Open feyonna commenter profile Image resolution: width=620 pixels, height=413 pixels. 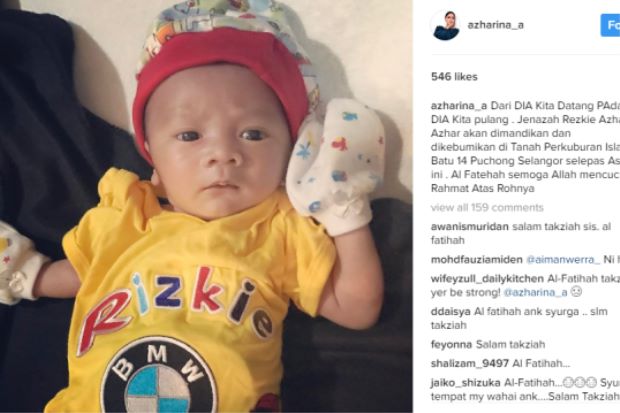coord(451,344)
